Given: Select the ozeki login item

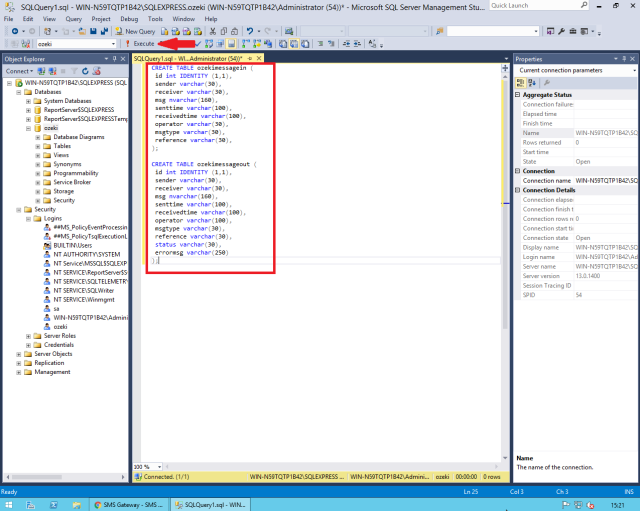Looking at the screenshot, I should 60,327.
